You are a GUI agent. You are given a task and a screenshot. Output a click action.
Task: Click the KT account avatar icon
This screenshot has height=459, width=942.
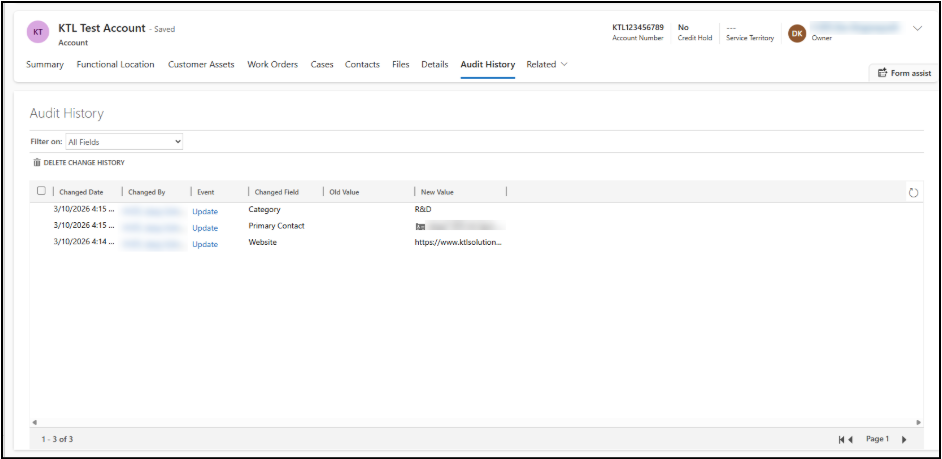click(38, 32)
